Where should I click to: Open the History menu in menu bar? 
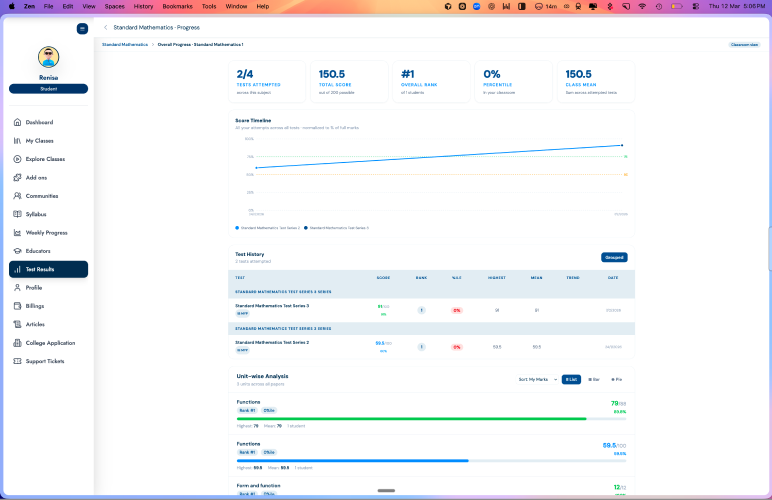143,6
